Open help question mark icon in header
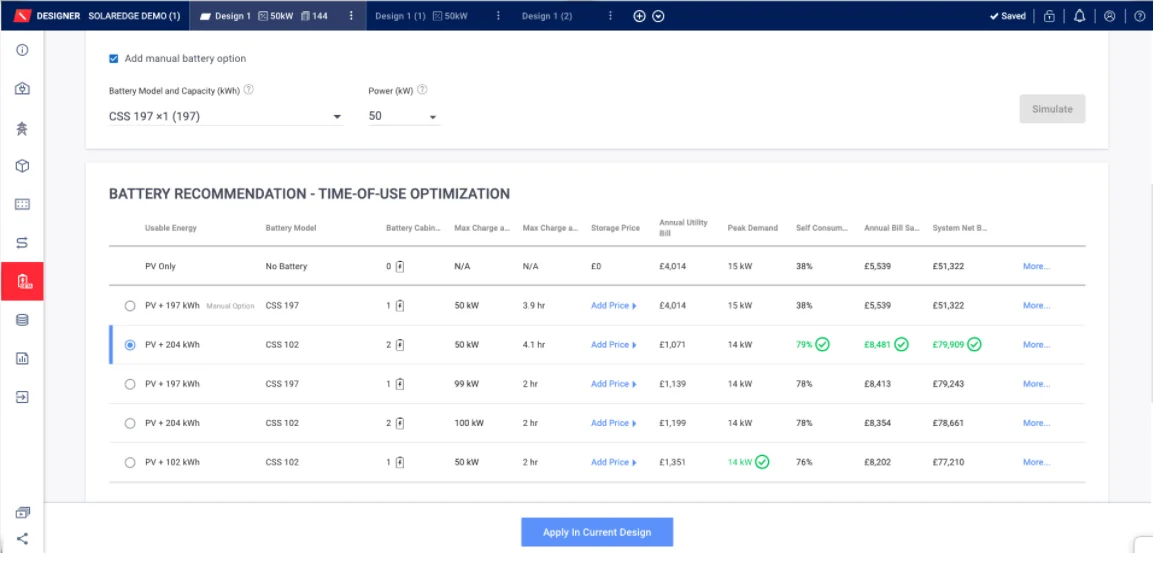Viewport: 1163px width, 567px height. (x=1140, y=16)
